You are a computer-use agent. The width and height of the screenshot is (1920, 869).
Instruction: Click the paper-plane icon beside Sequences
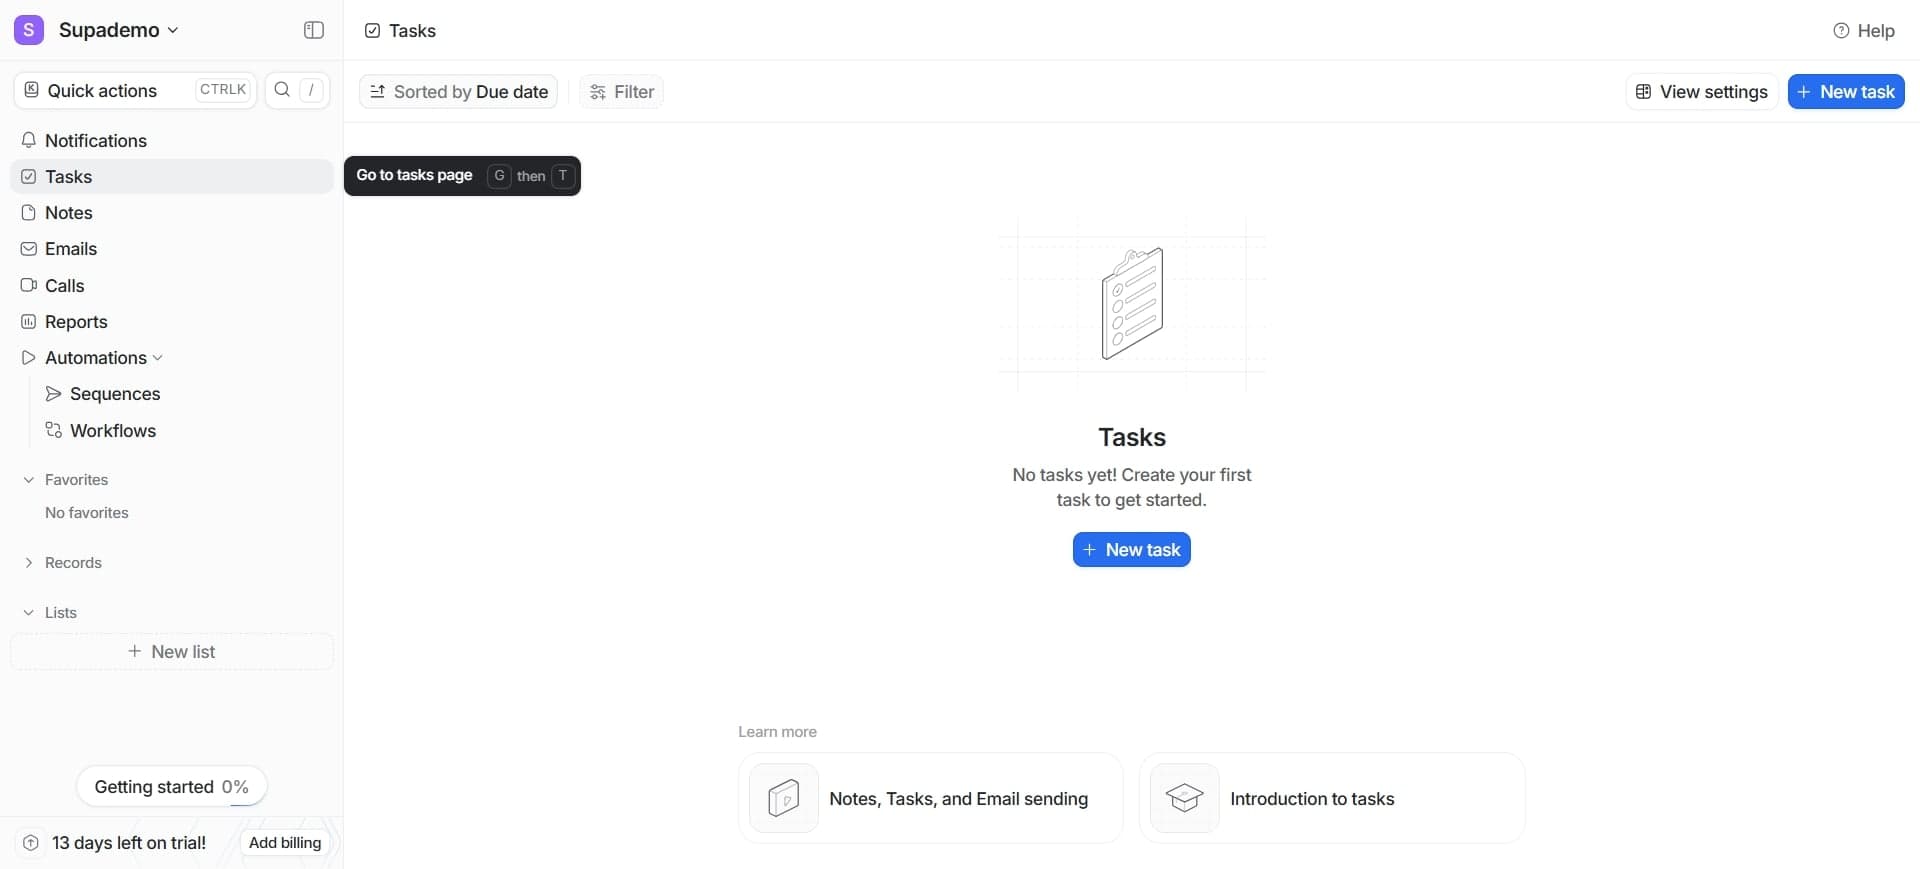54,394
